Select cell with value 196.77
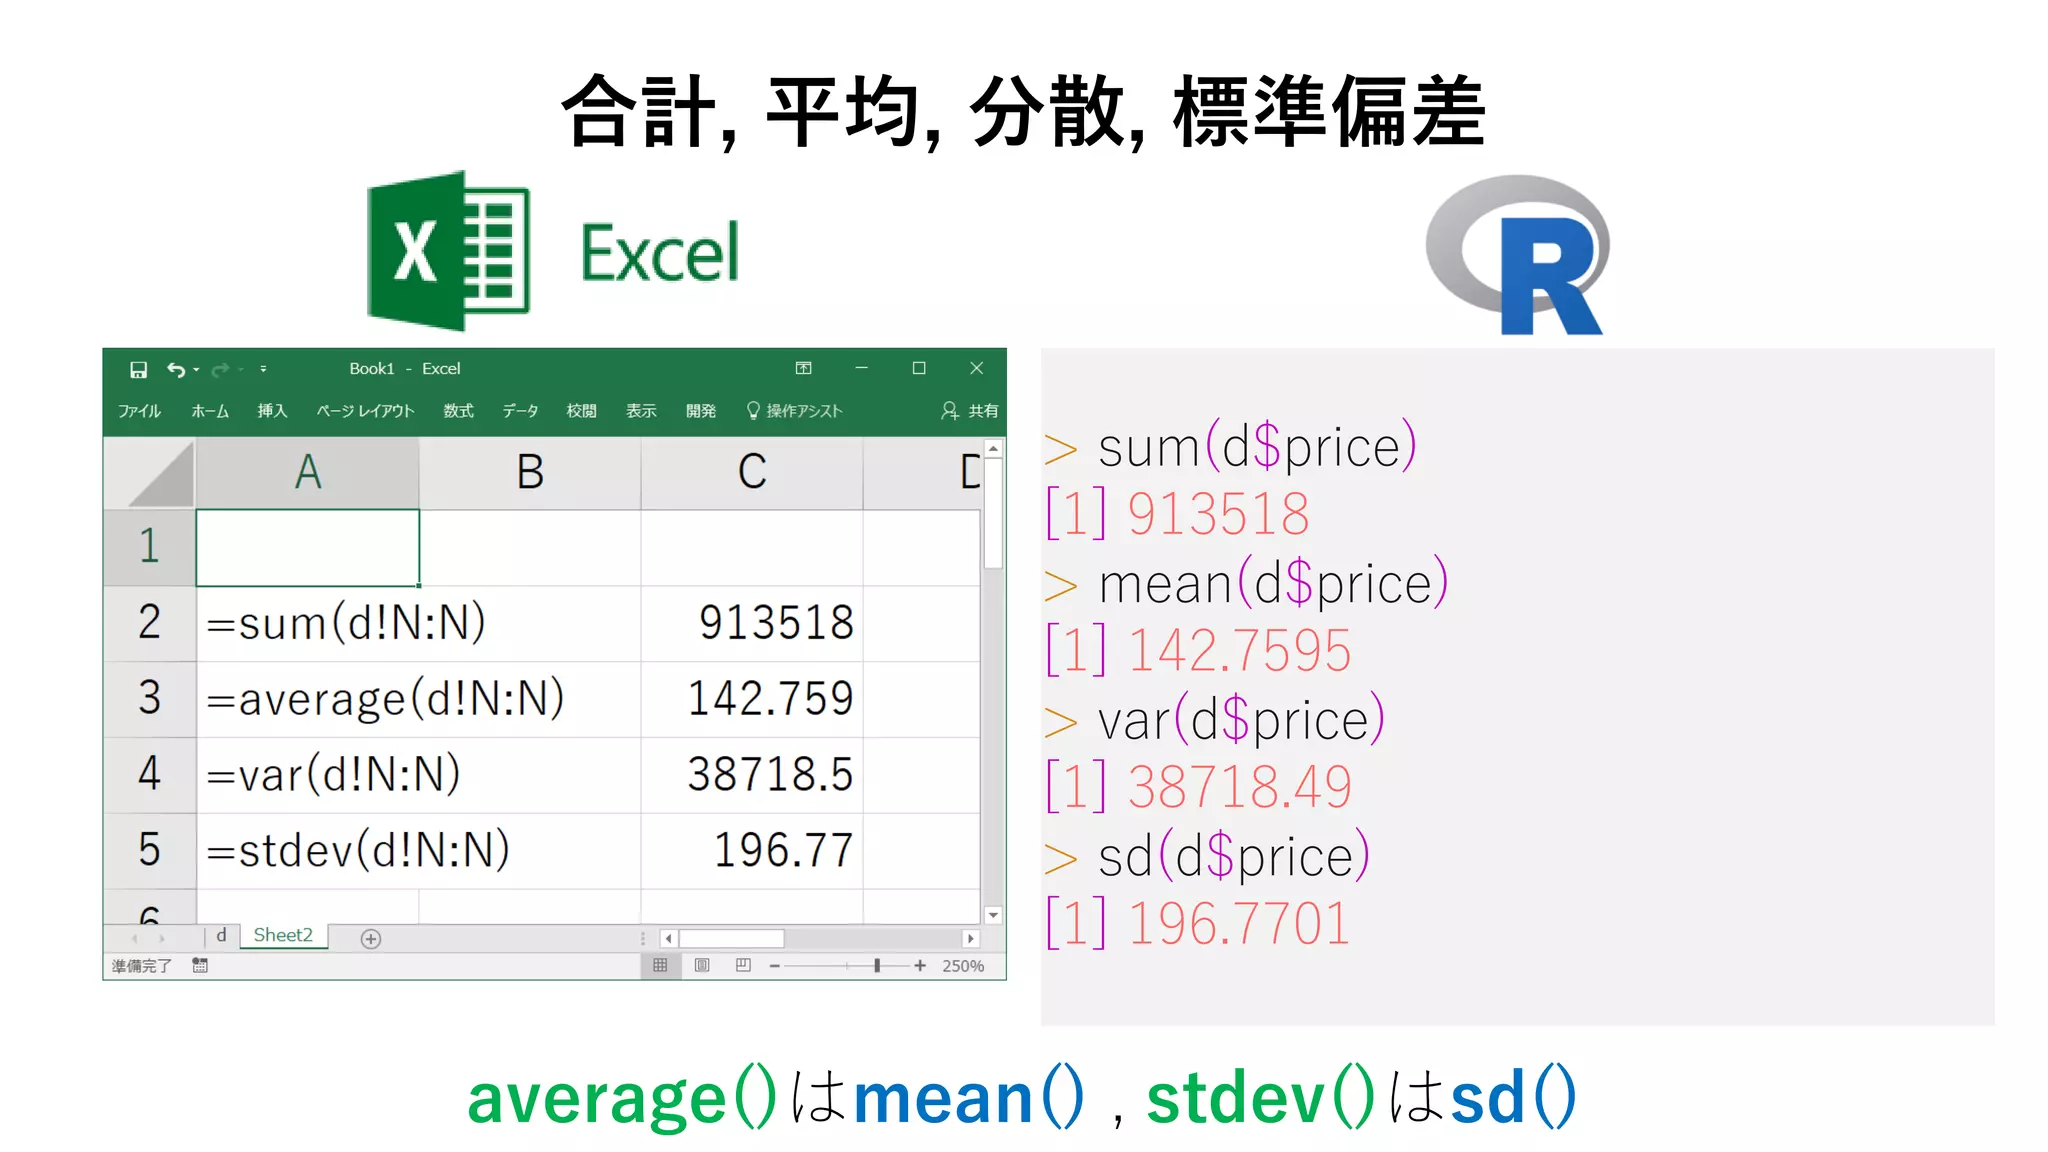Image resolution: width=2048 pixels, height=1152 pixels. tap(752, 851)
